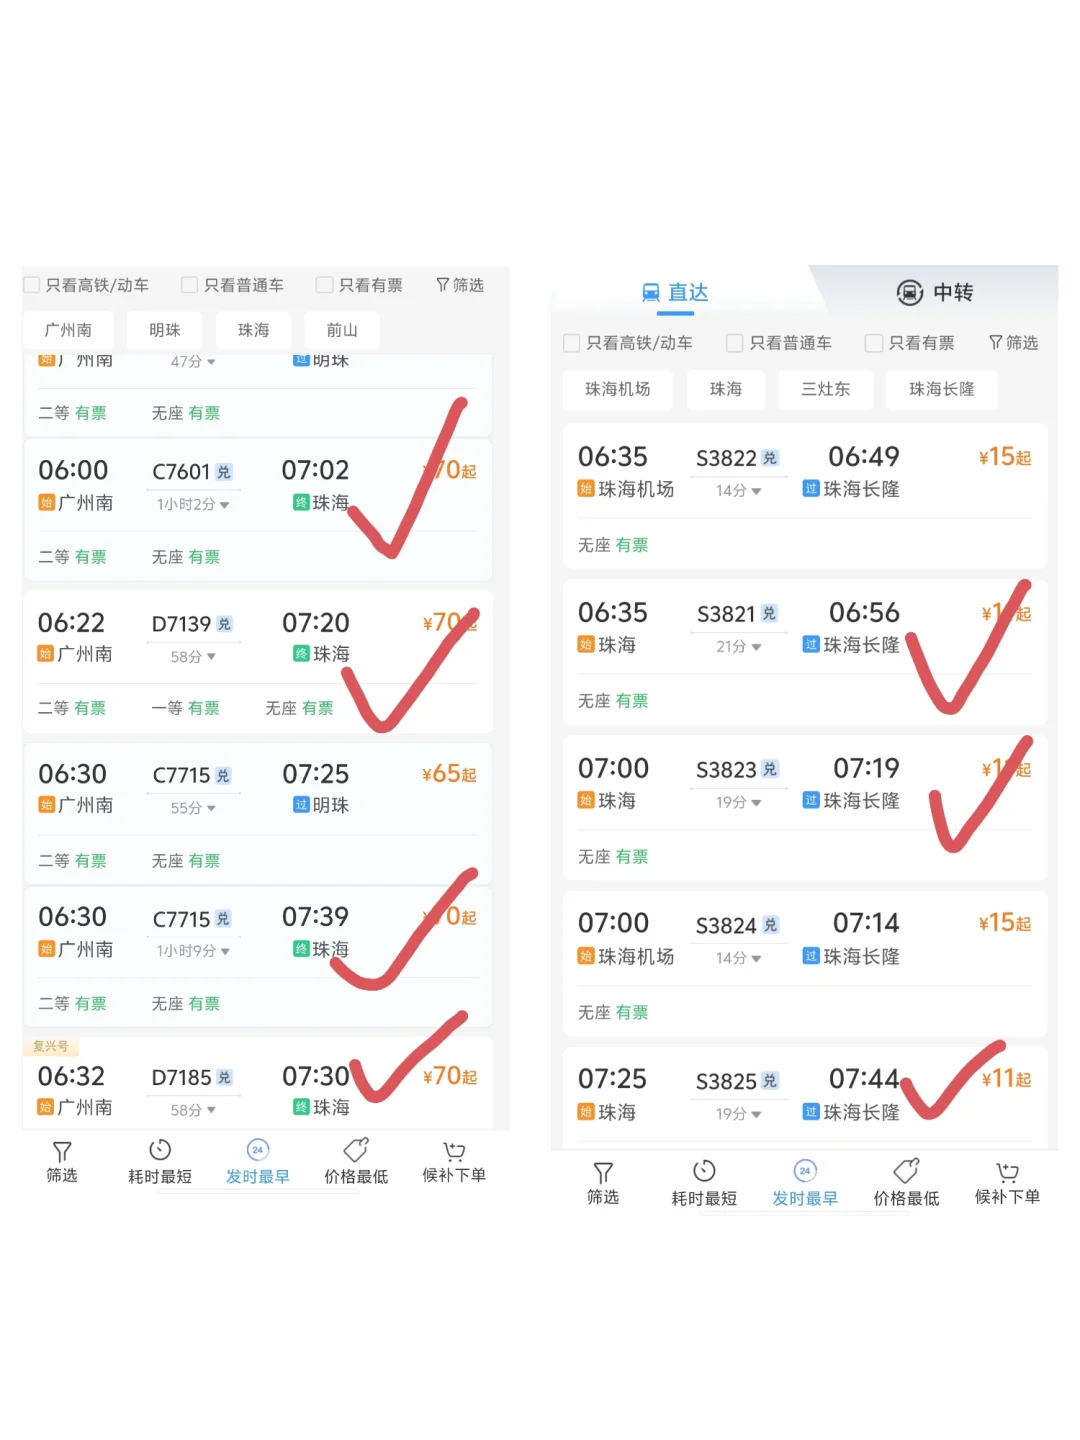Select the 三灶东 station filter
This screenshot has height=1440, width=1080.
coord(825,389)
